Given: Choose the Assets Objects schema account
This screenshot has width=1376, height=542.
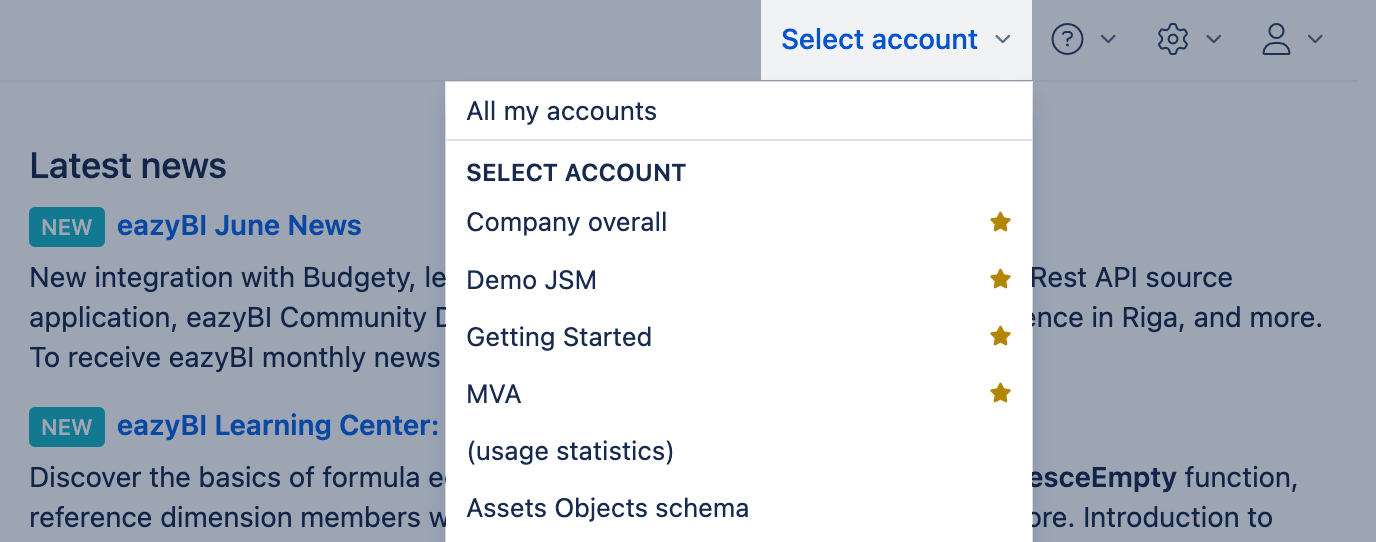Looking at the screenshot, I should tap(608, 508).
